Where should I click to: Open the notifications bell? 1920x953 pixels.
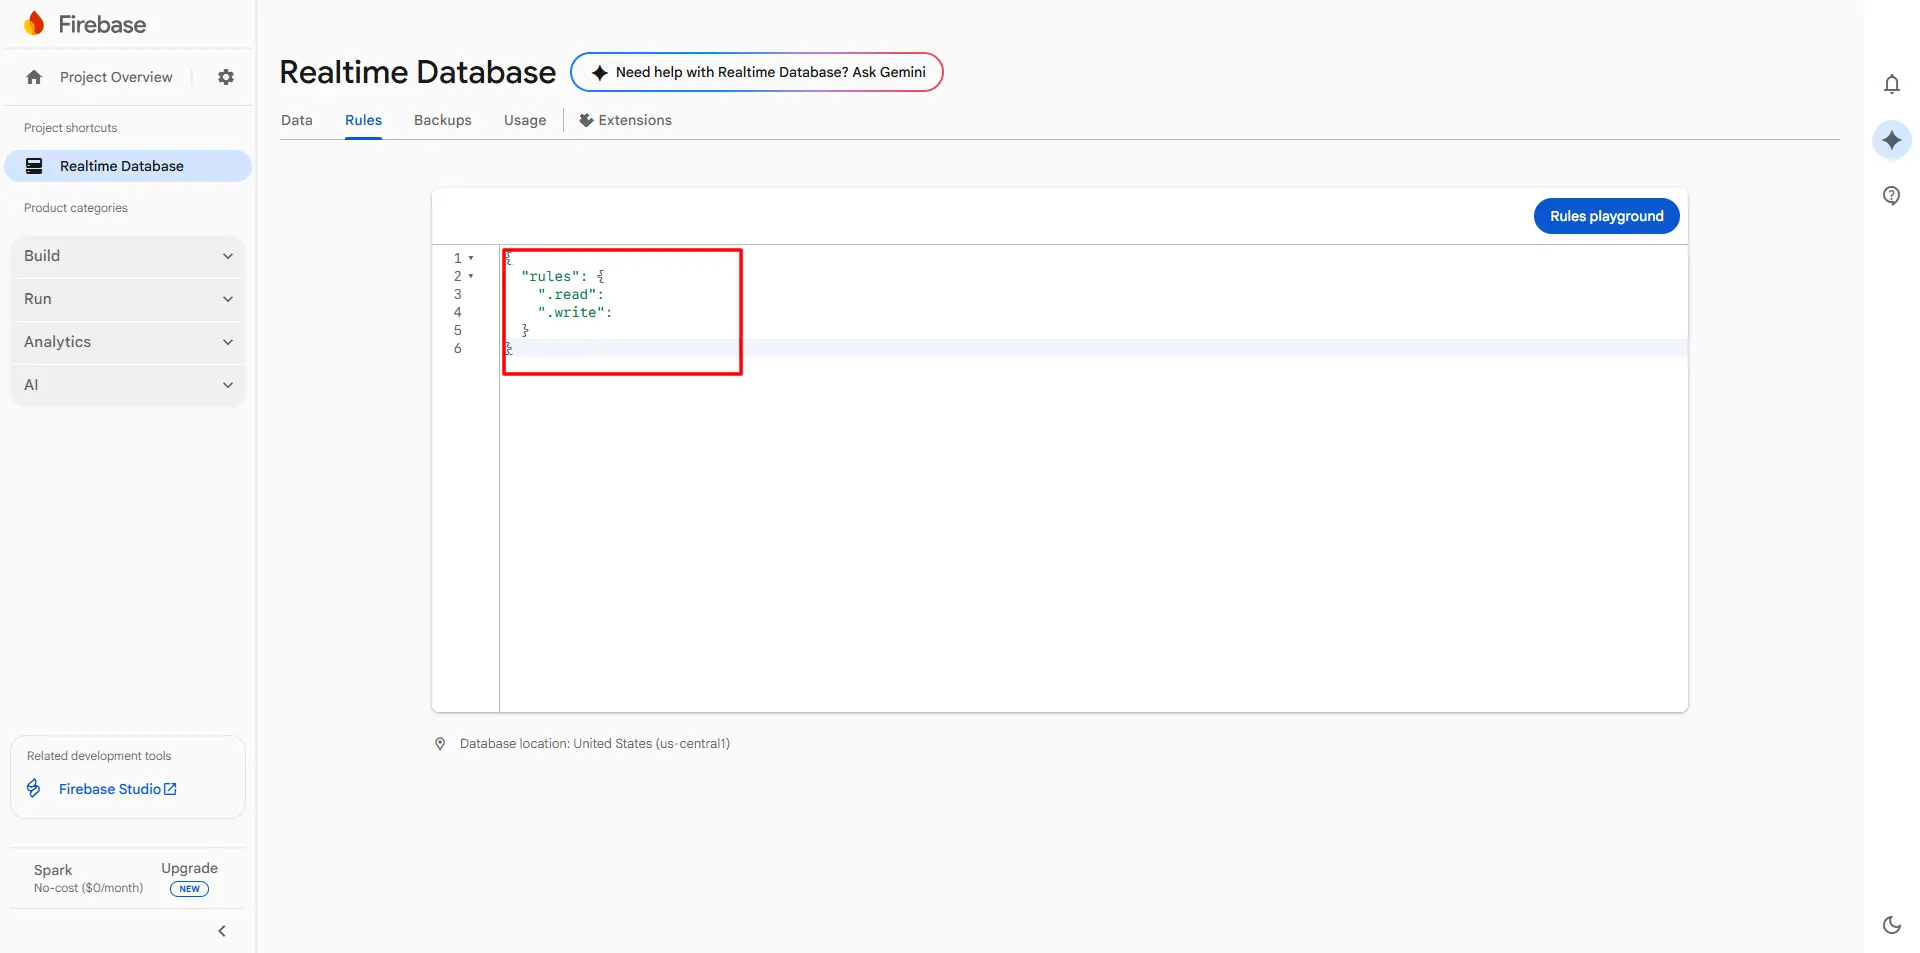1891,84
